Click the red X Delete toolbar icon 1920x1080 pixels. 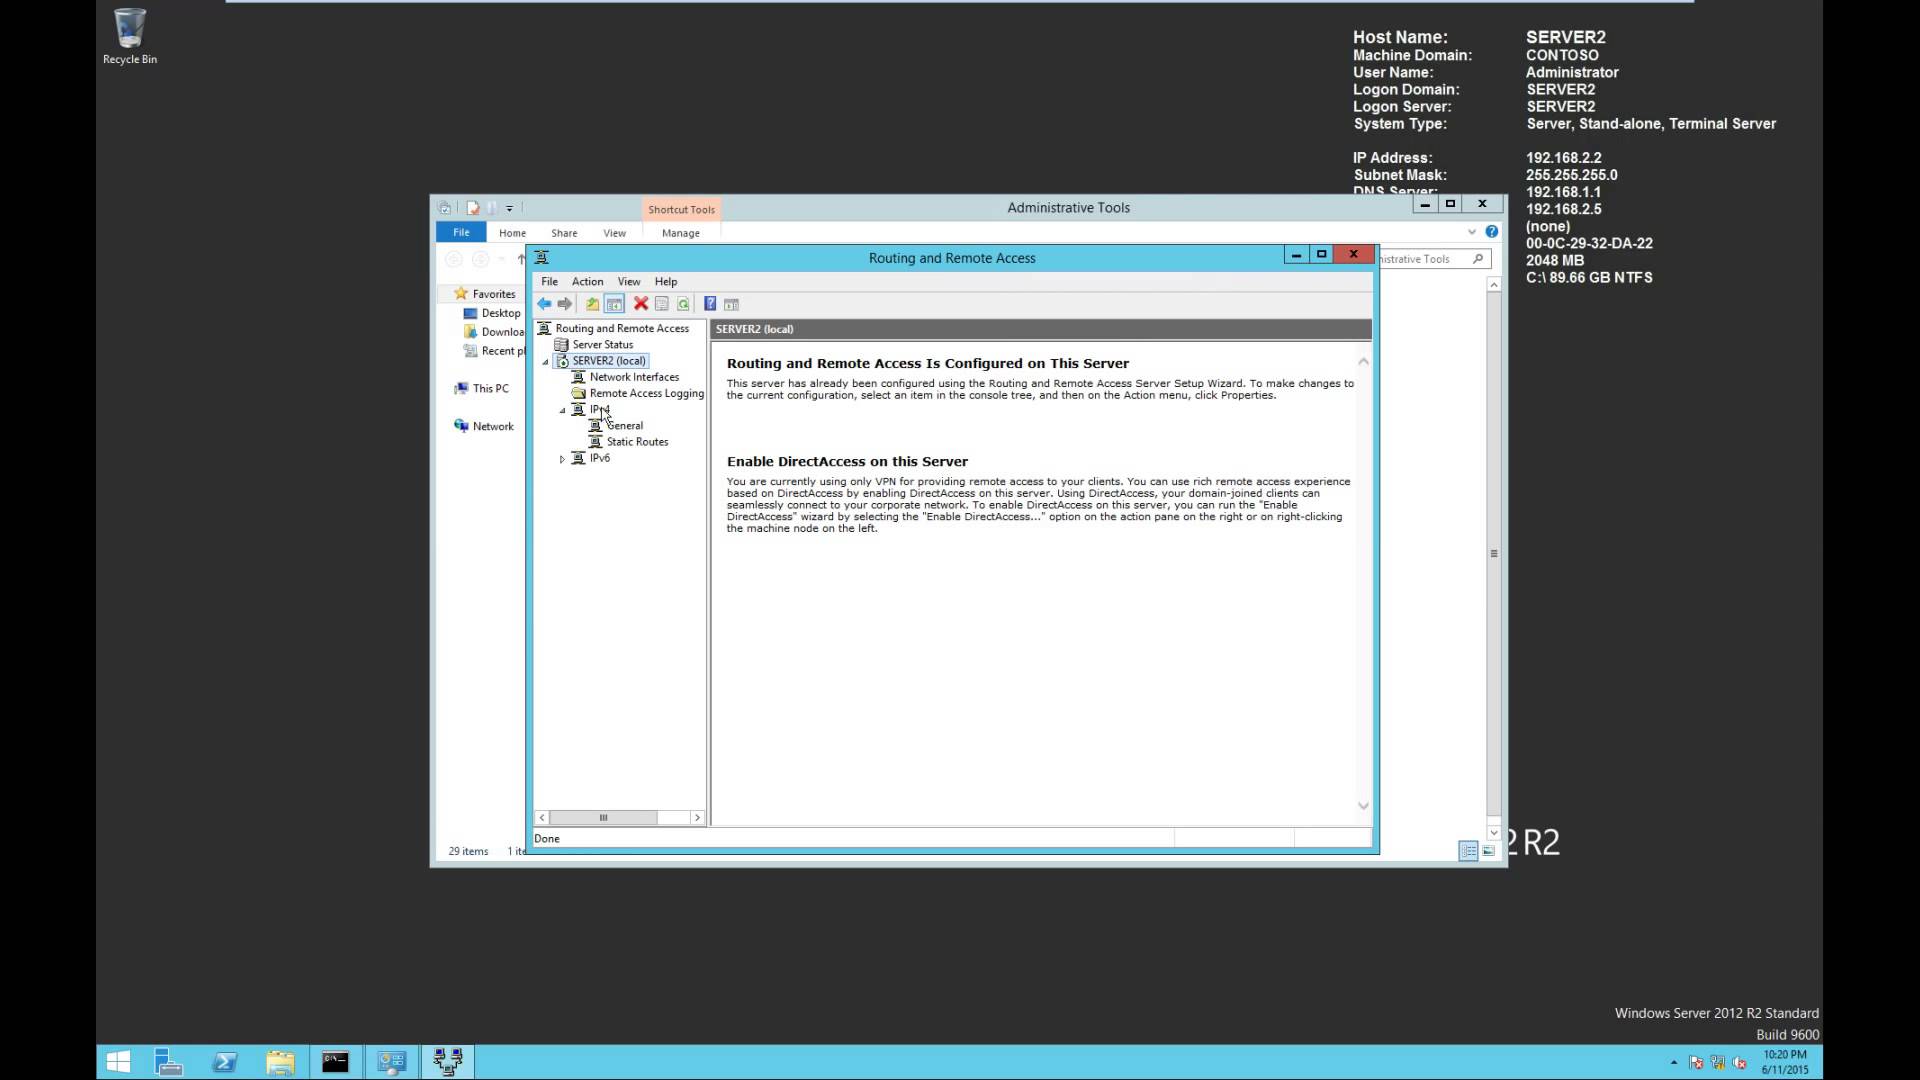click(641, 304)
